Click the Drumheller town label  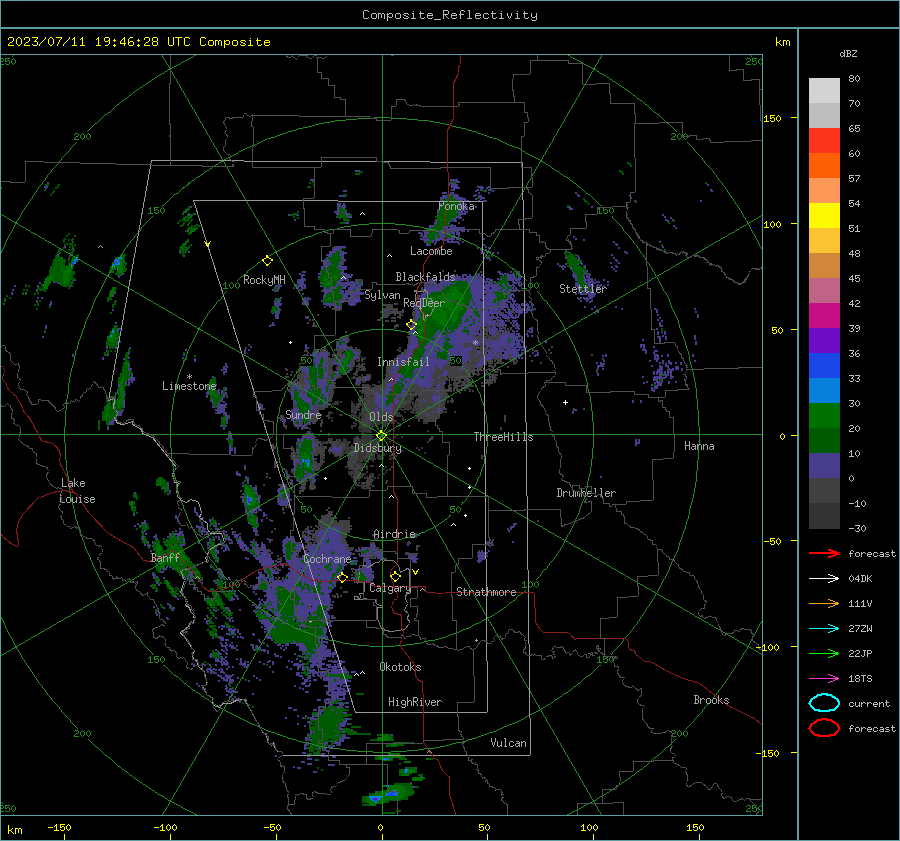[586, 493]
